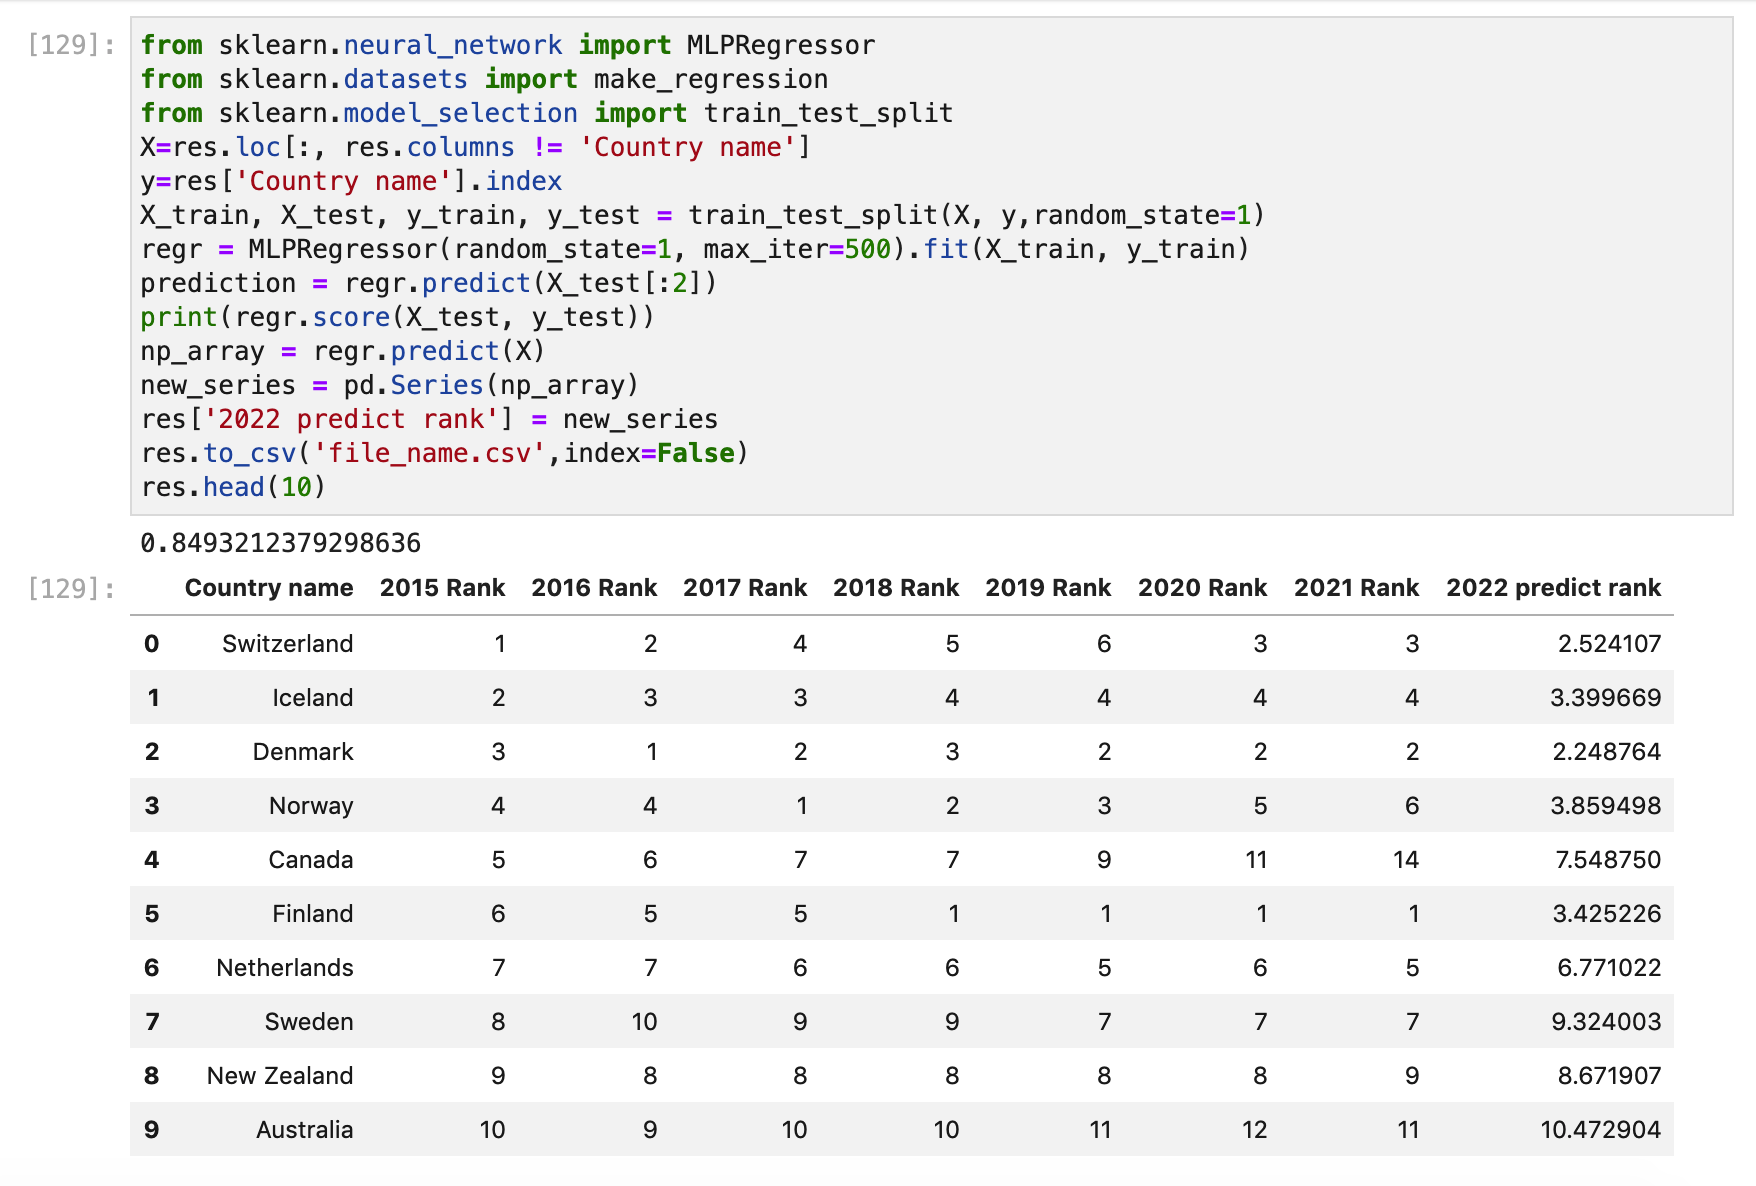This screenshot has height=1186, width=1756.
Task: Select the Denmark country cell
Action: (303, 752)
